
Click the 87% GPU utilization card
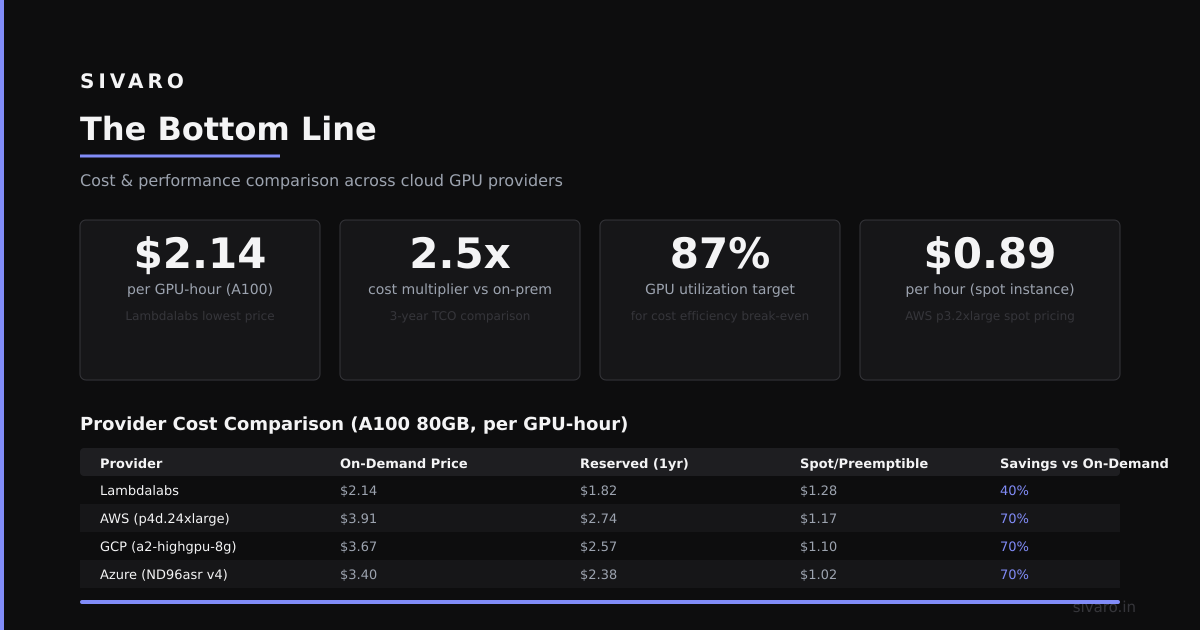[720, 300]
